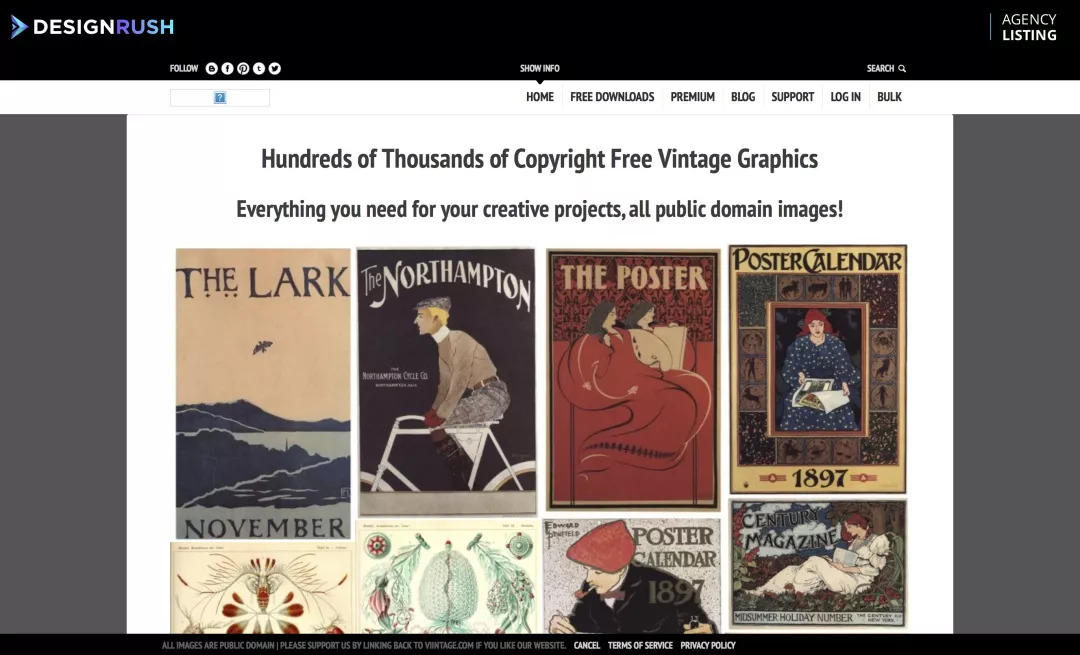Open the Premium menu item

692,97
